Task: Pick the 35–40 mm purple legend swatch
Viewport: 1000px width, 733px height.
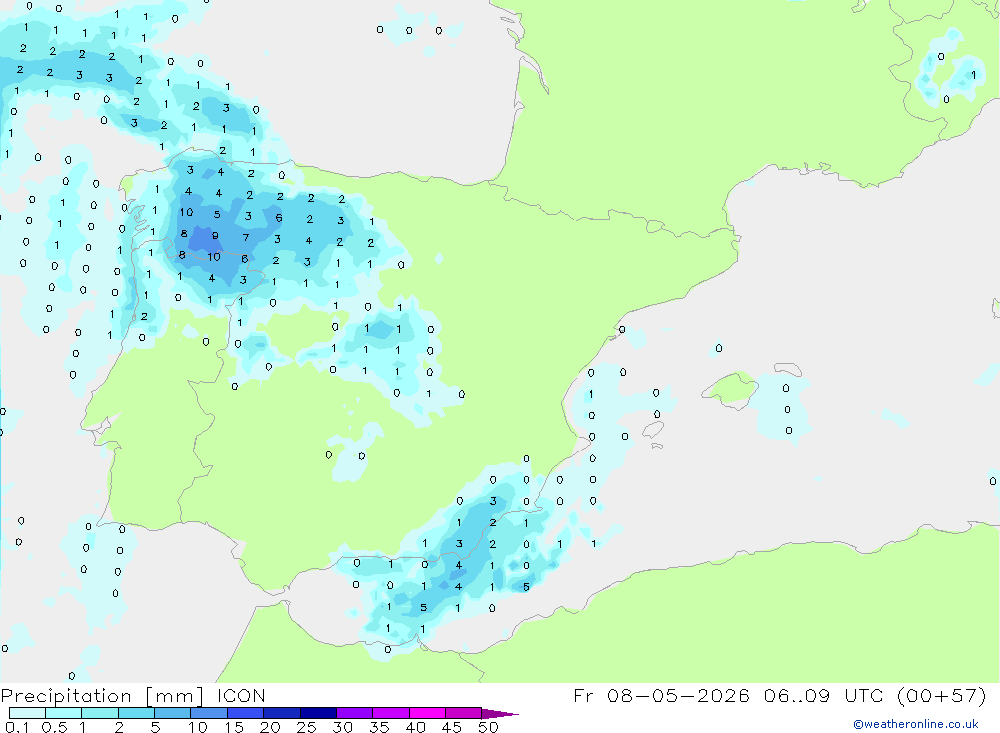Action: coord(390,713)
